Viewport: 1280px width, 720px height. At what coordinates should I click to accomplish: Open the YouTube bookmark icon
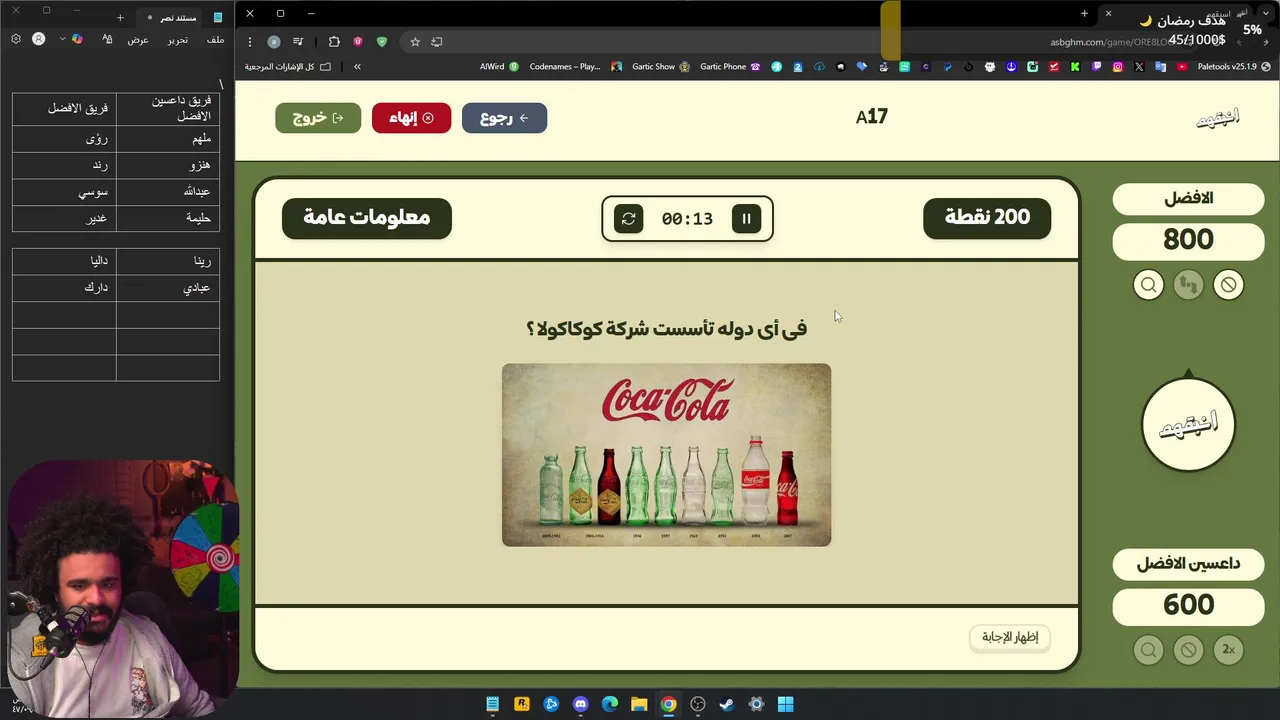click(x=1182, y=67)
